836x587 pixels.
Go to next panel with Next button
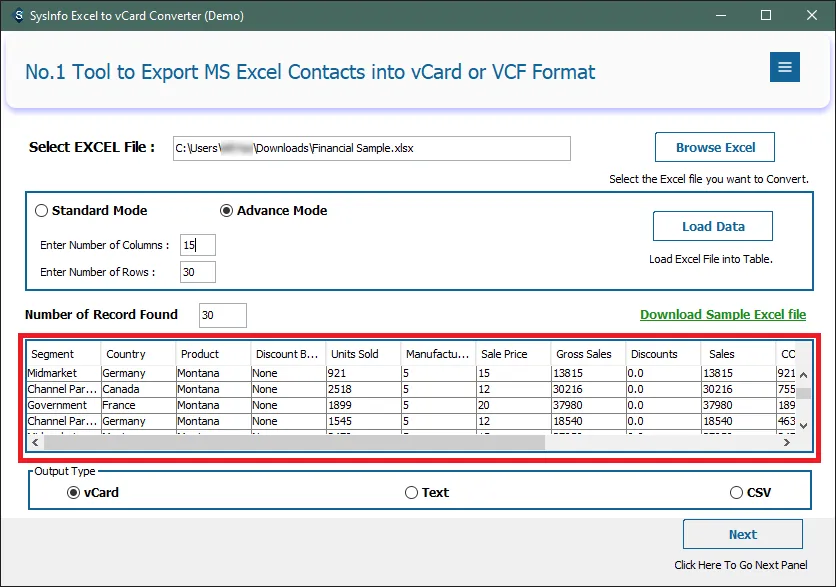click(x=743, y=534)
